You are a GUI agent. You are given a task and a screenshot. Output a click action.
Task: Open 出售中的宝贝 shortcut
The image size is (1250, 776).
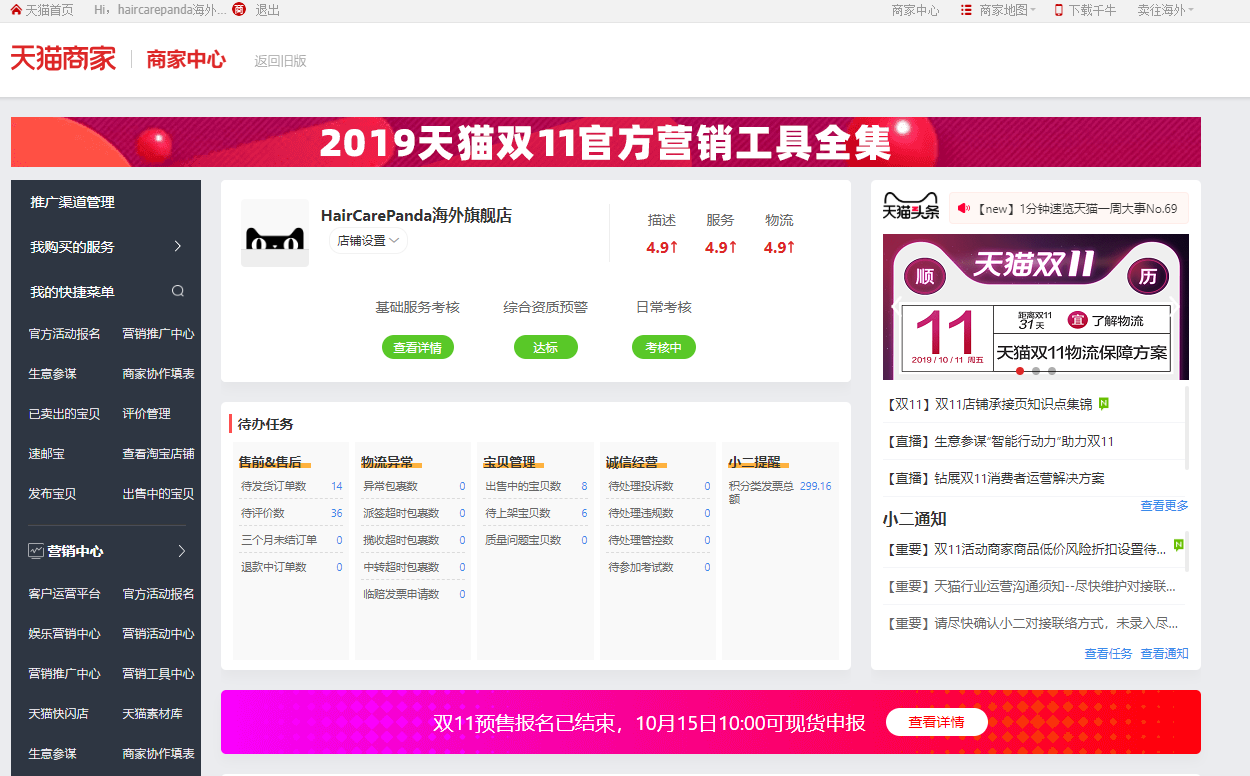pyautogui.click(x=159, y=493)
